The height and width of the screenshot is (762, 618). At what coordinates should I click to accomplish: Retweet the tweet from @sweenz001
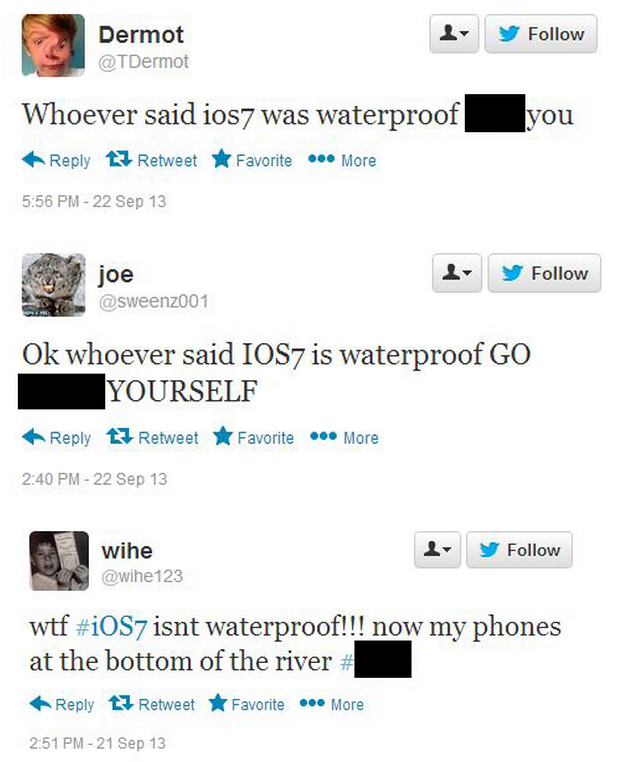click(x=153, y=437)
